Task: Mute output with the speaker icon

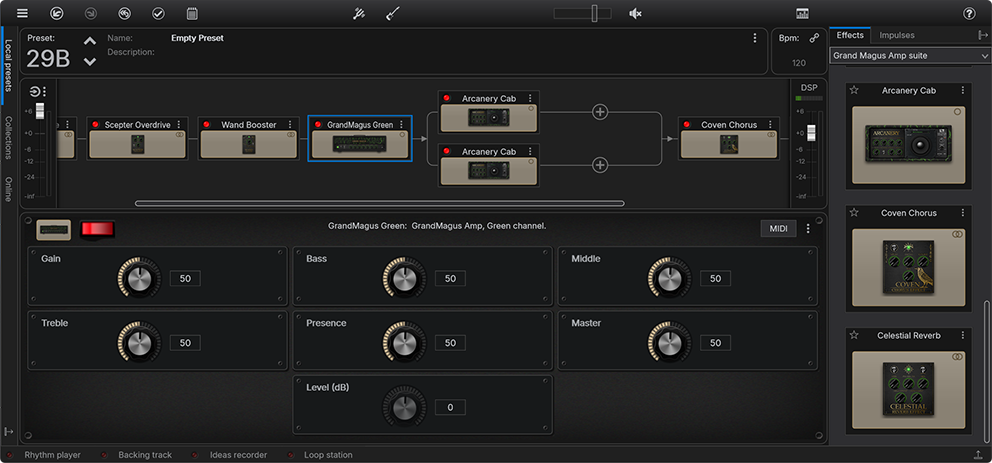Action: 635,13
